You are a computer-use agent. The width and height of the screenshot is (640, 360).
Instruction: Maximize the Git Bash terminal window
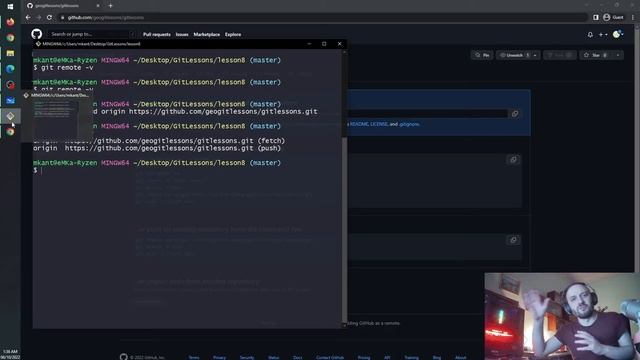click(324, 44)
